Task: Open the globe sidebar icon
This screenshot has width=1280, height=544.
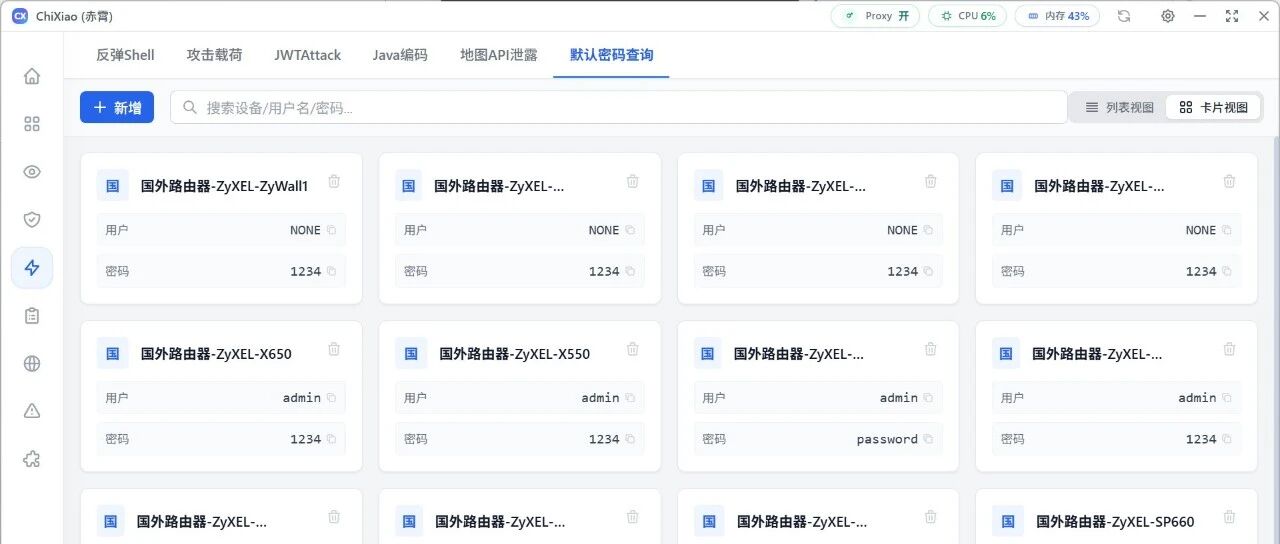Action: [32, 364]
